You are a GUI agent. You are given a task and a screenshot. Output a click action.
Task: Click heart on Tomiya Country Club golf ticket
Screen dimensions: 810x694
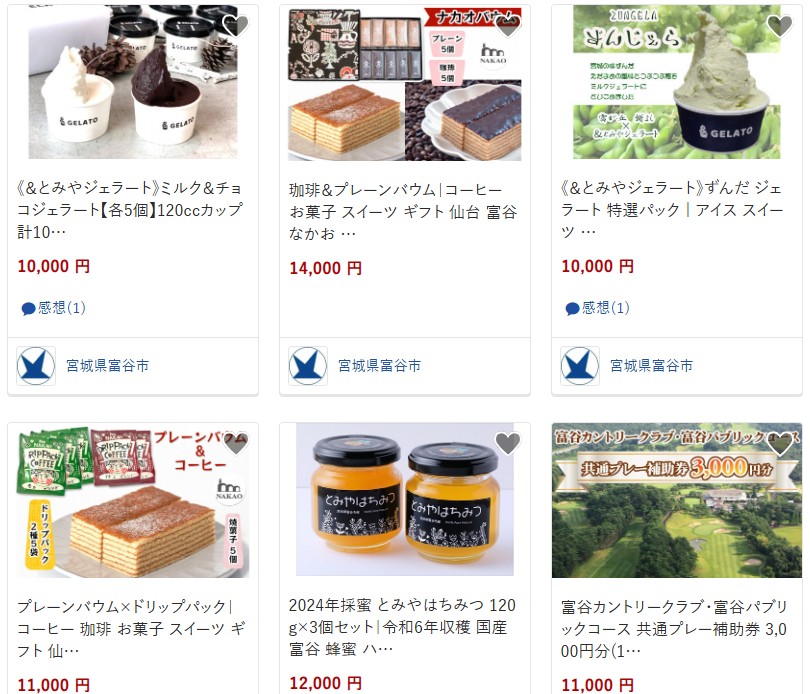[x=780, y=443]
